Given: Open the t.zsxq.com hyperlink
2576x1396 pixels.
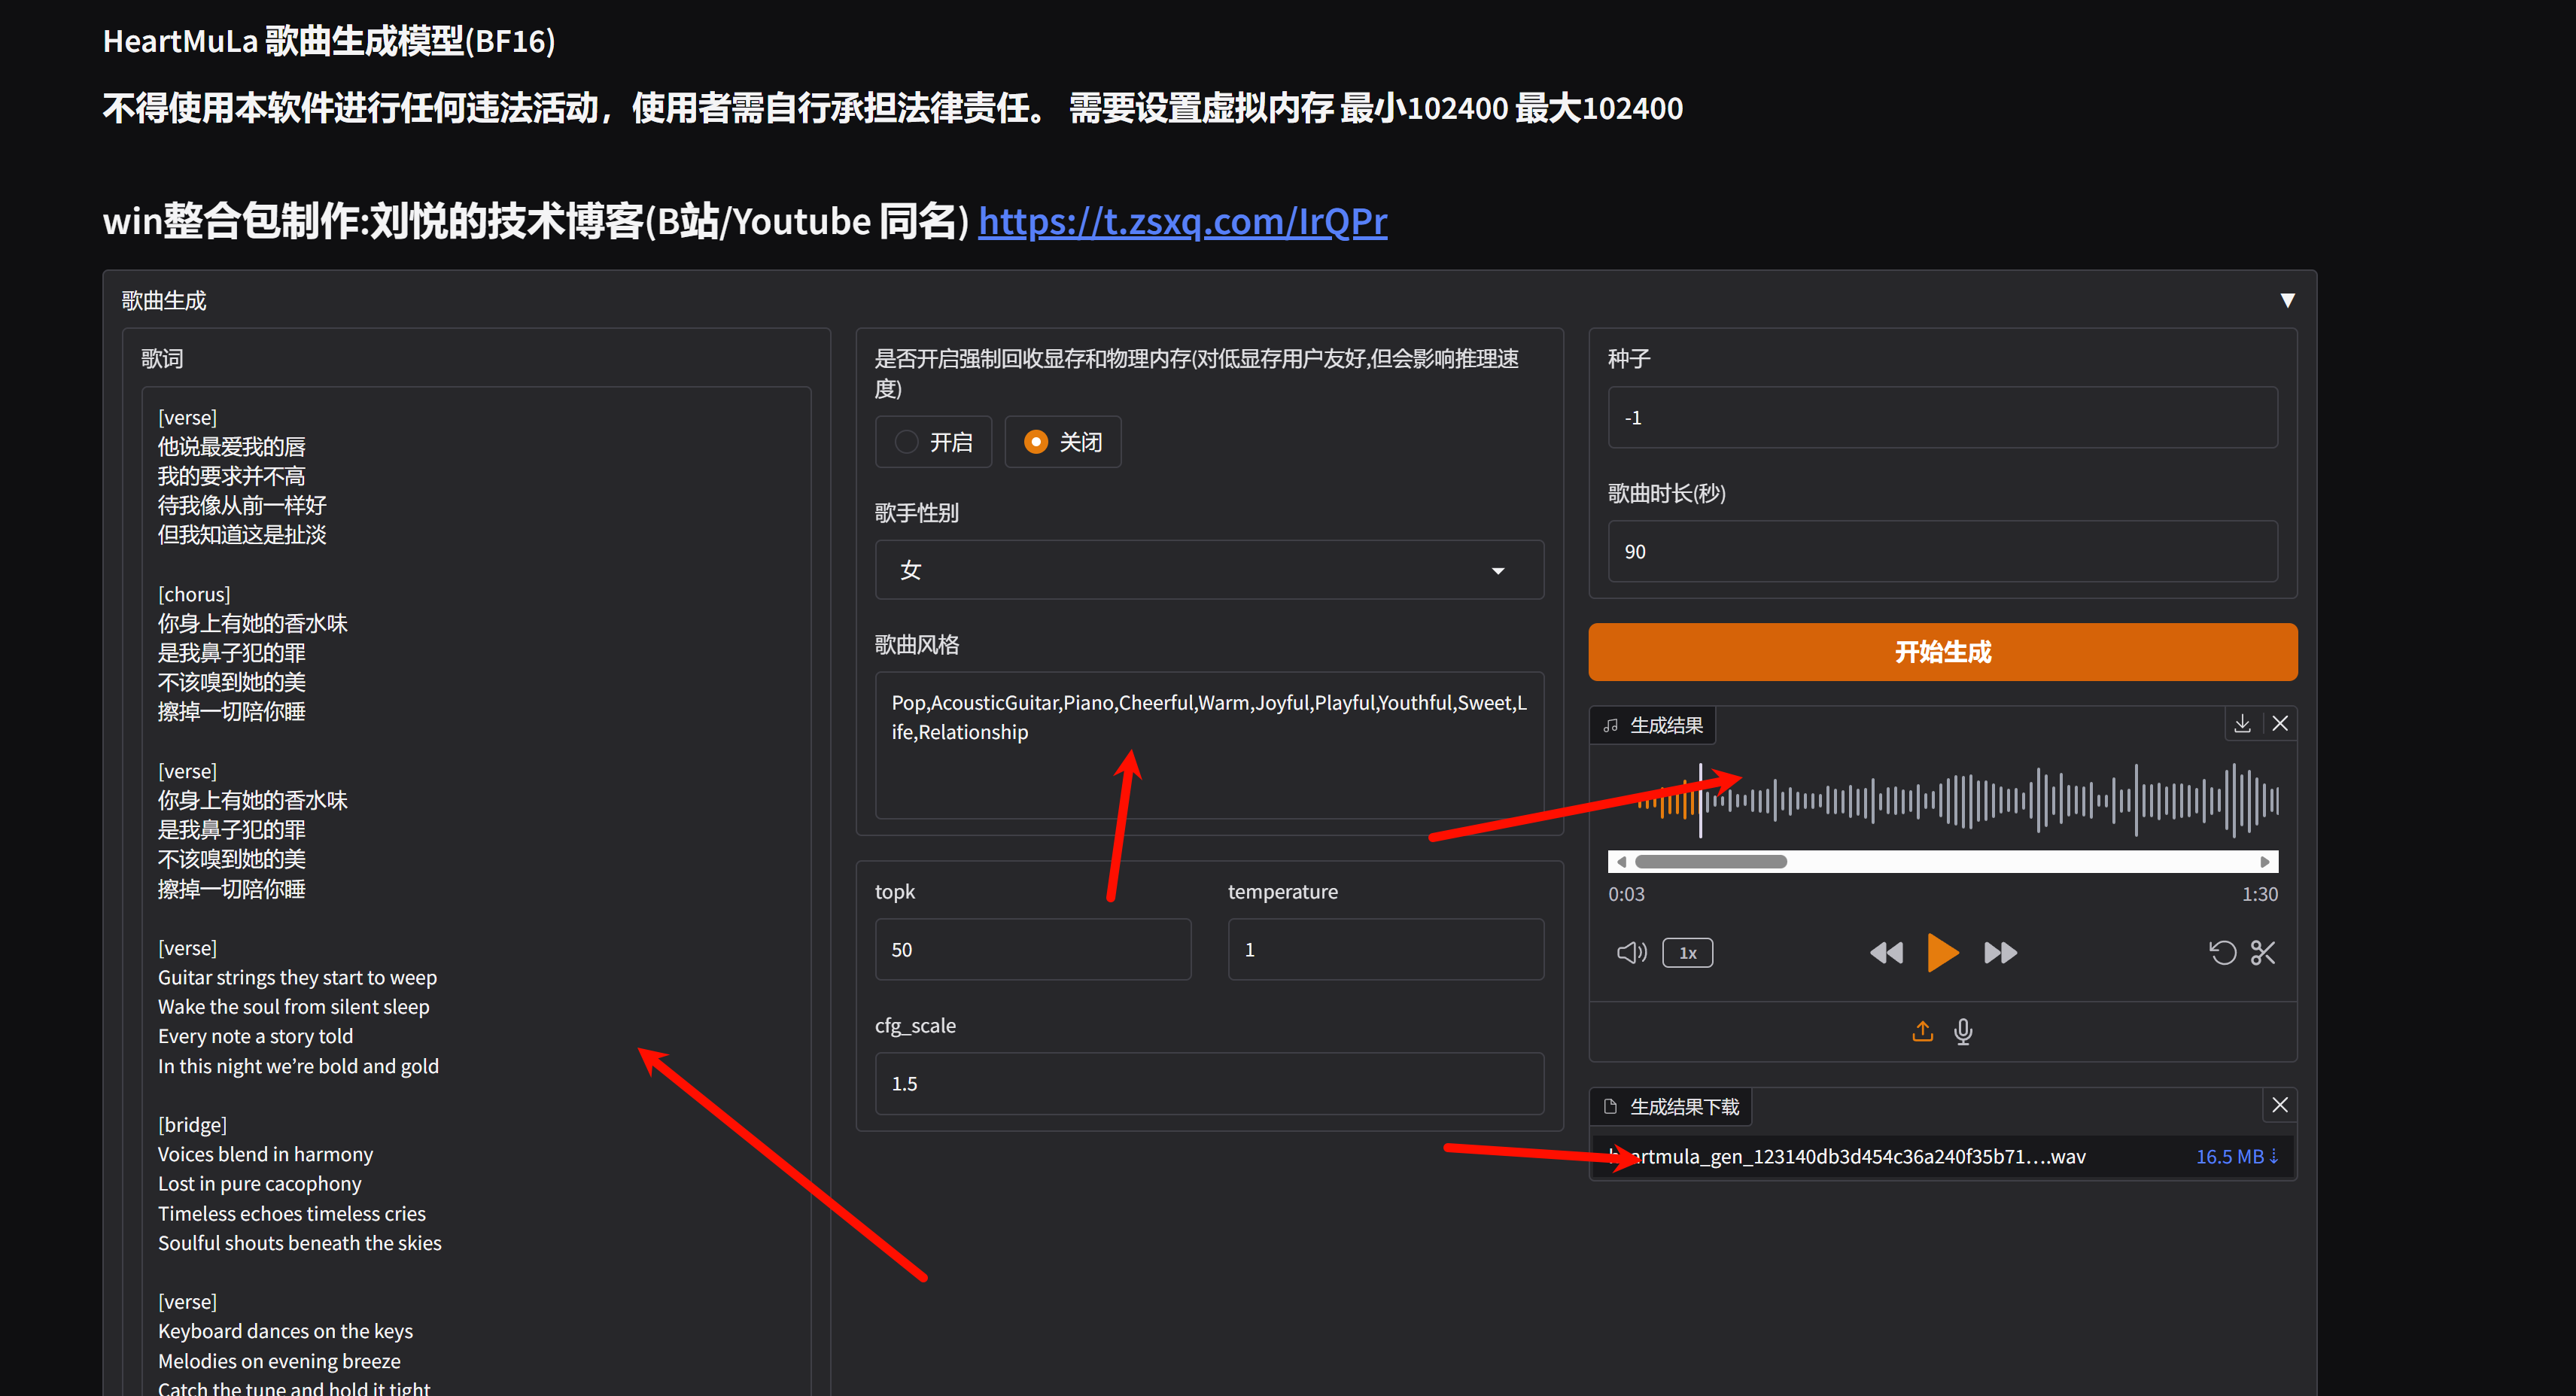Looking at the screenshot, I should (x=1182, y=221).
